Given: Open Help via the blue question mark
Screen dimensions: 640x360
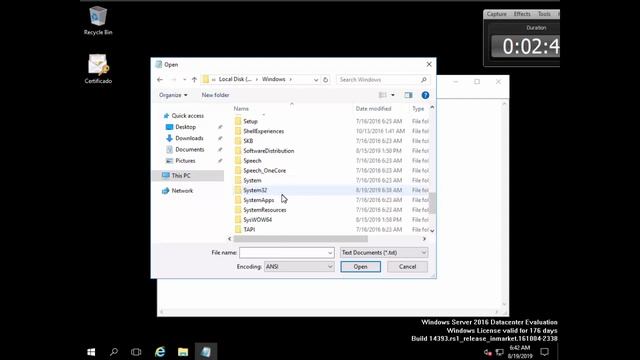Looking at the screenshot, I should [x=425, y=95].
